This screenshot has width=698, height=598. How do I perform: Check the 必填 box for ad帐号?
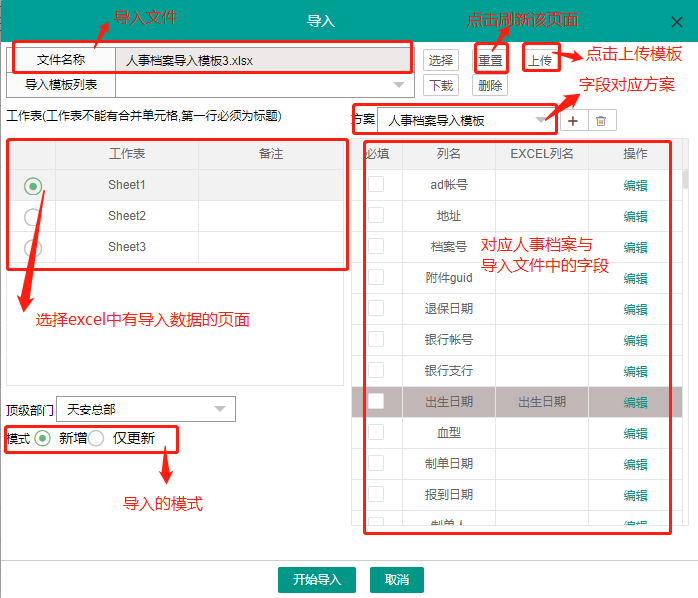(x=376, y=185)
